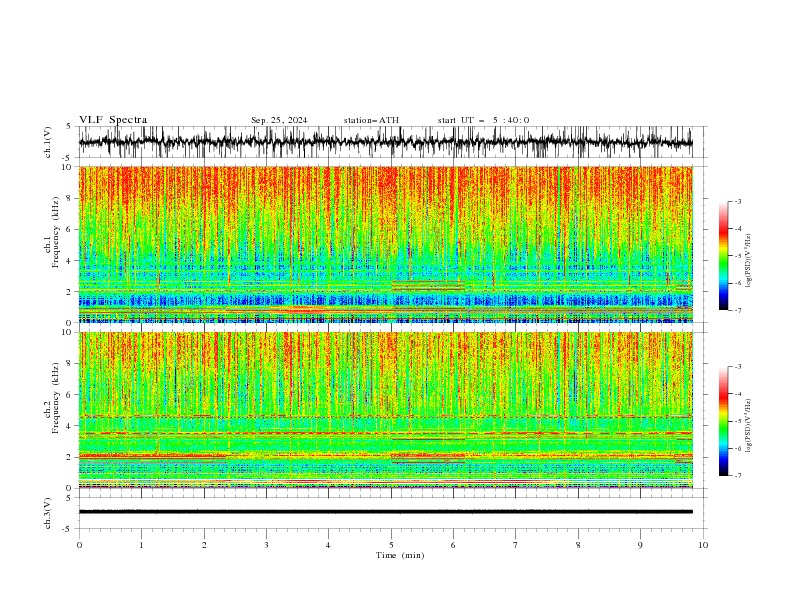Image resolution: width=792 pixels, height=612 pixels.
Task: Click the "station=ATH" label
Action: click(371, 120)
